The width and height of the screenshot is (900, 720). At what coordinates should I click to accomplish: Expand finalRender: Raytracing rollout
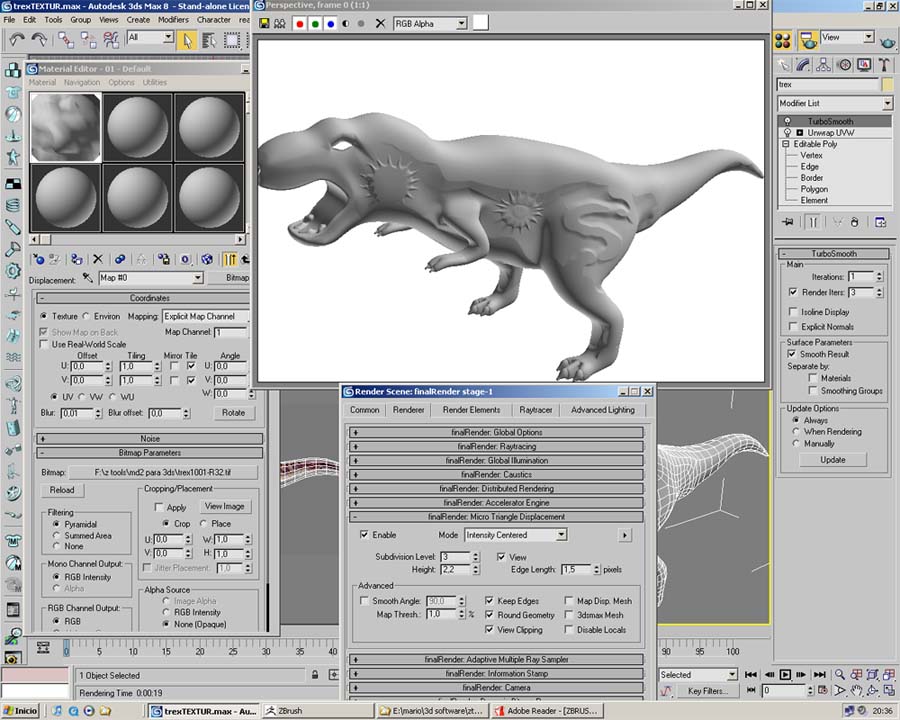[496, 446]
